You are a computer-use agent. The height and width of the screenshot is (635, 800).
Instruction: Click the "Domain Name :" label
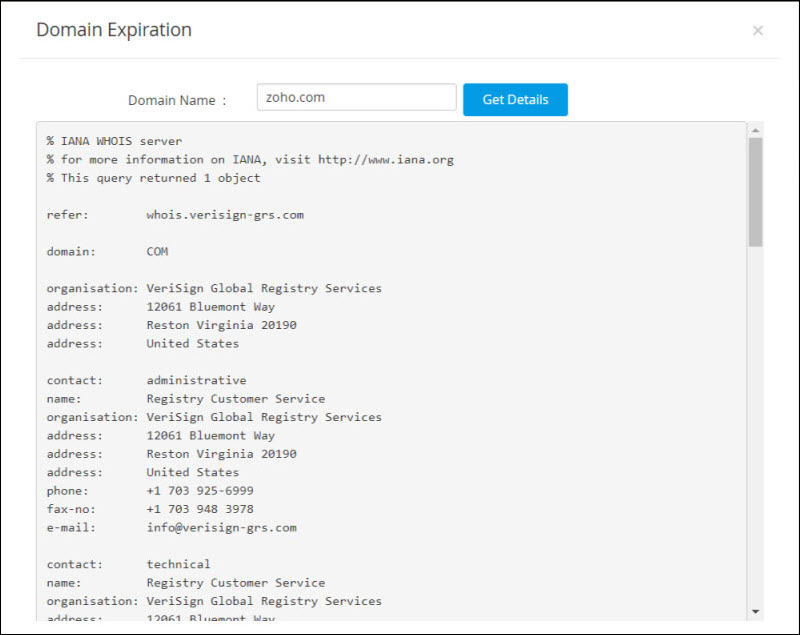pos(177,100)
